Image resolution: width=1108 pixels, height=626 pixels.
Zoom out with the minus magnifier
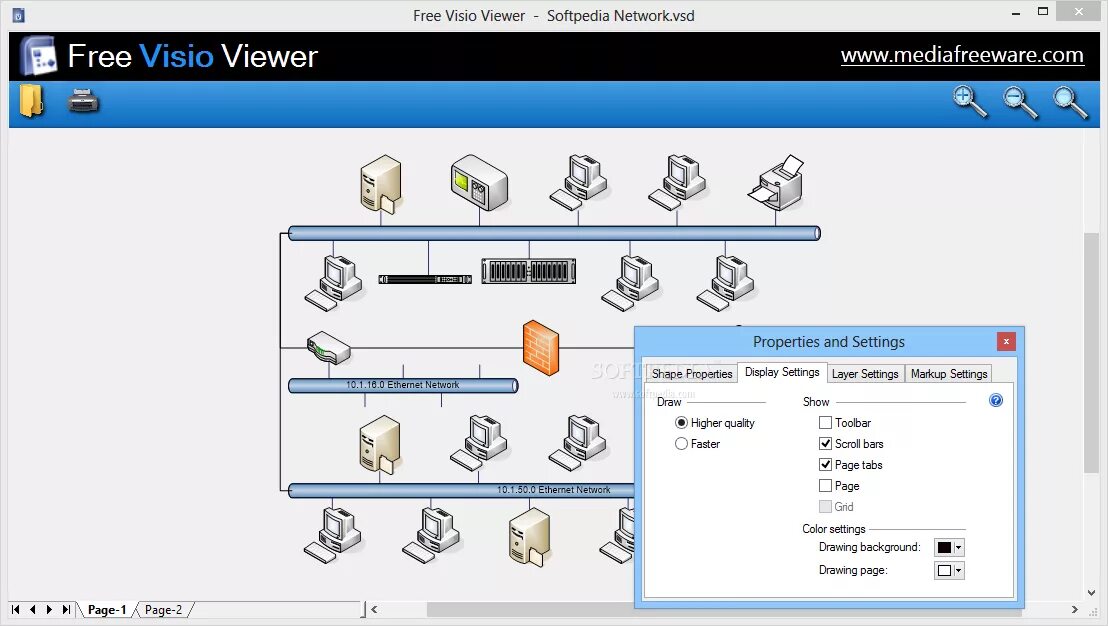coord(1020,102)
